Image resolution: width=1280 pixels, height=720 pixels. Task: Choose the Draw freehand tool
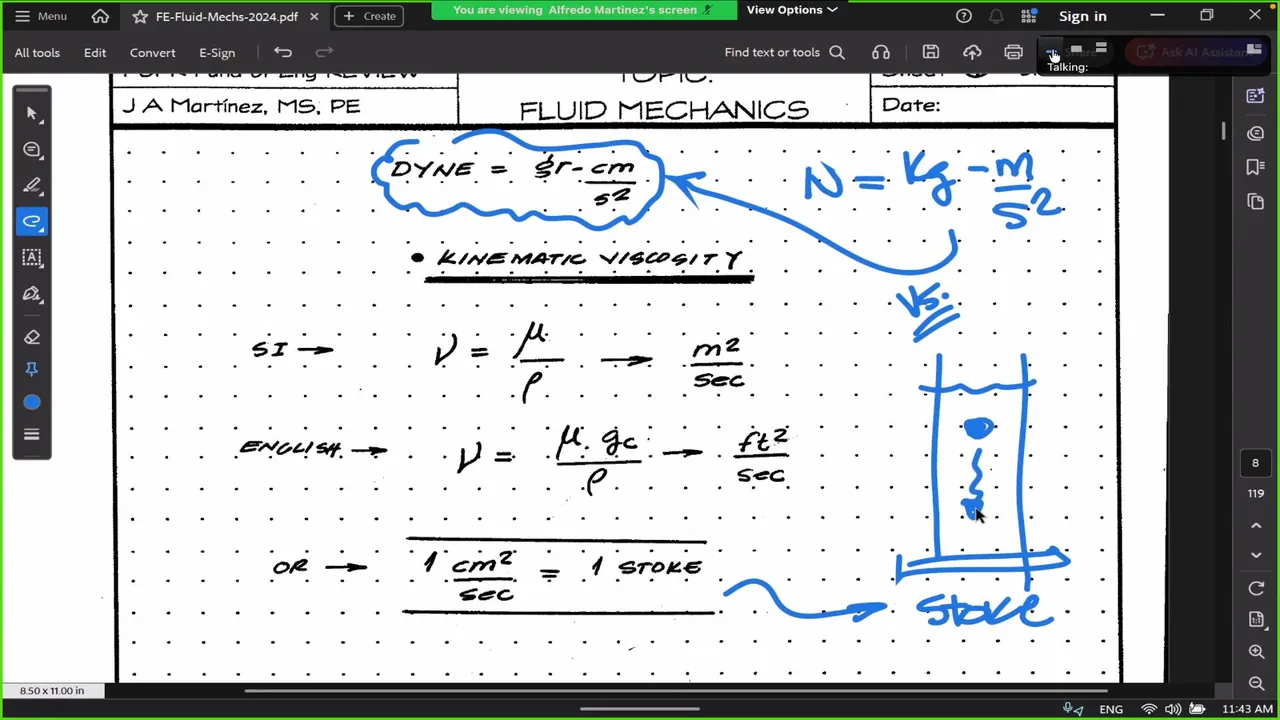point(32,221)
